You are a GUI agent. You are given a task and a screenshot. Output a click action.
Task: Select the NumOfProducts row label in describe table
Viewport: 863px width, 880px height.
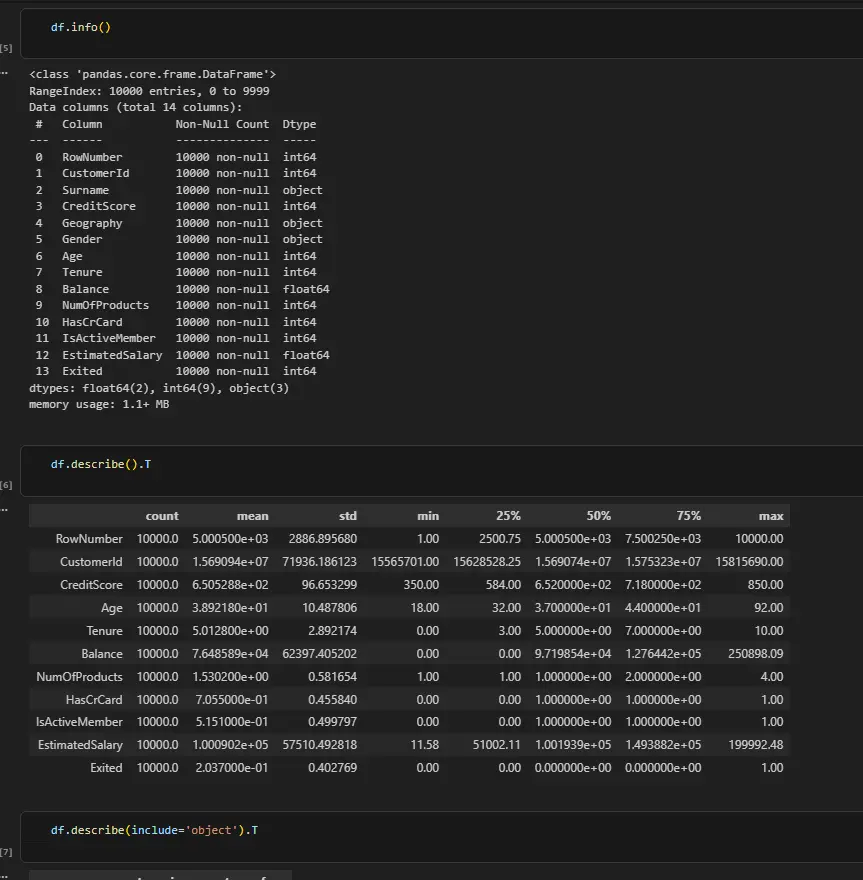pos(79,677)
